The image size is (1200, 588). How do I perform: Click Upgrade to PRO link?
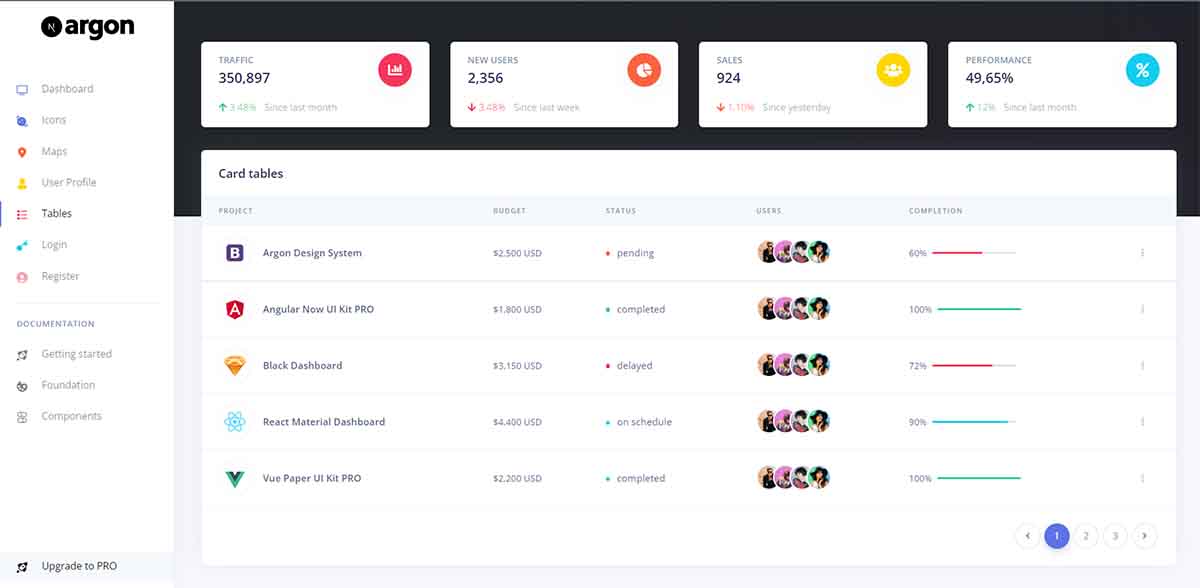[x=79, y=567]
